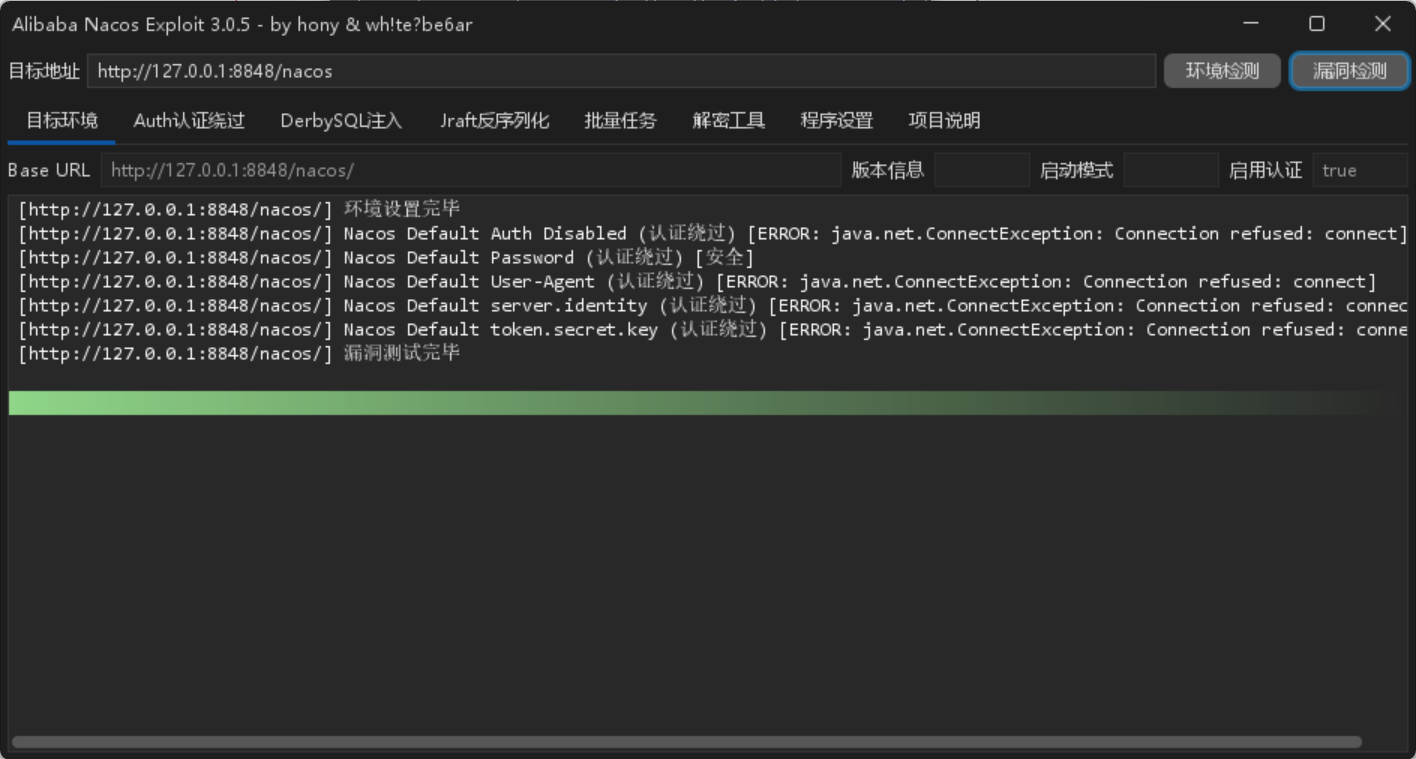1416x759 pixels.
Task: Select the Nacos Default Password log line
Action: [386, 257]
